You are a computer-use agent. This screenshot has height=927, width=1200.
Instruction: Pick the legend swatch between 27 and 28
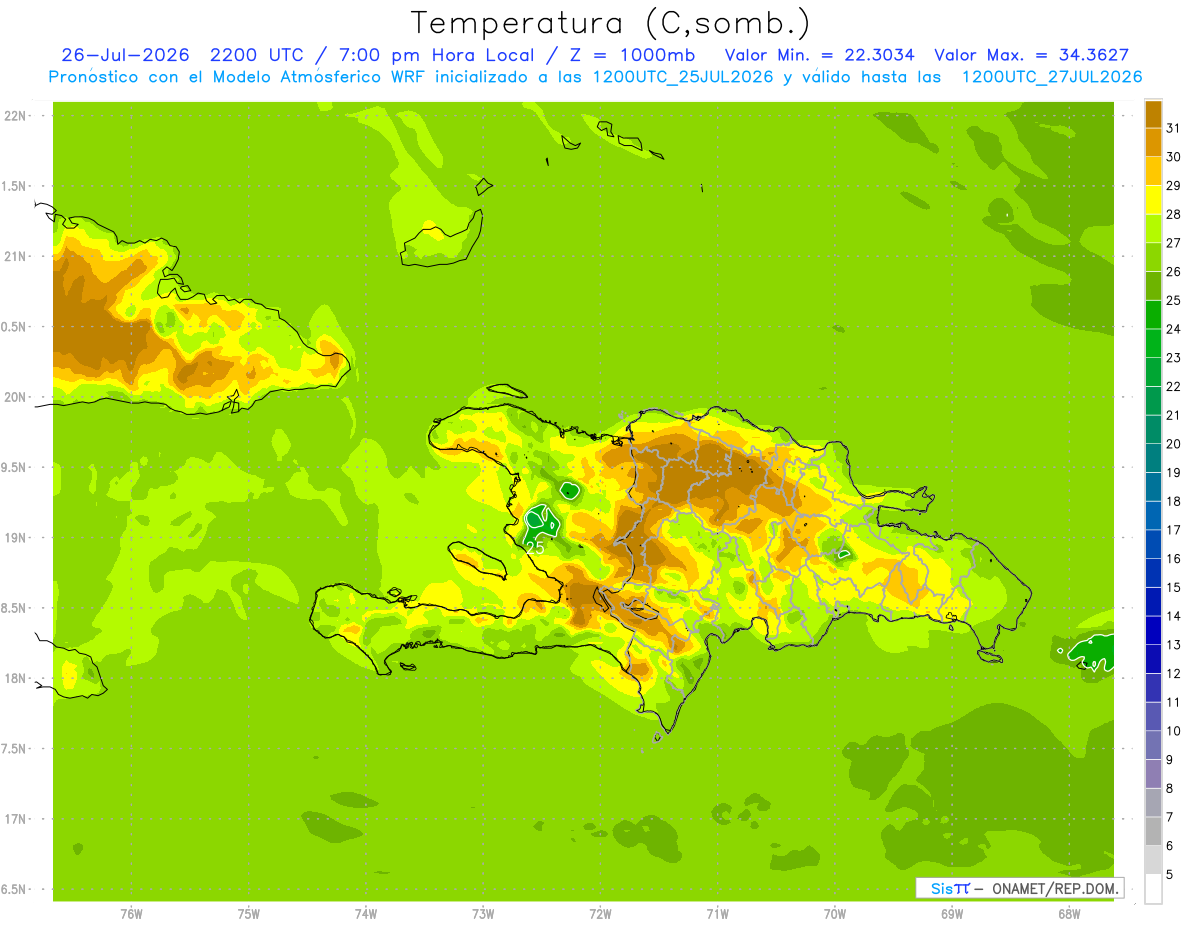(1153, 229)
